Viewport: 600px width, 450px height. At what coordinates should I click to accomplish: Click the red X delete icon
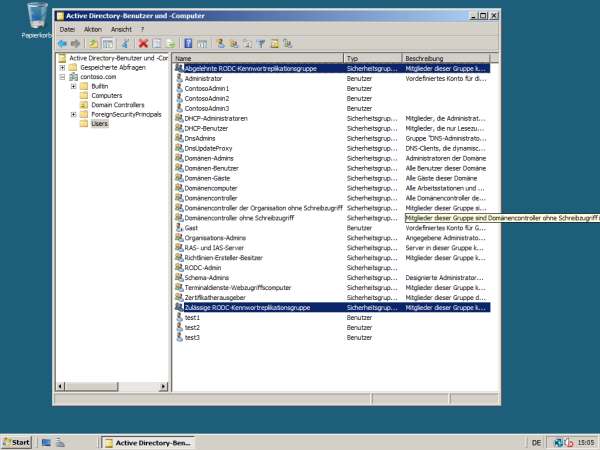[143, 44]
